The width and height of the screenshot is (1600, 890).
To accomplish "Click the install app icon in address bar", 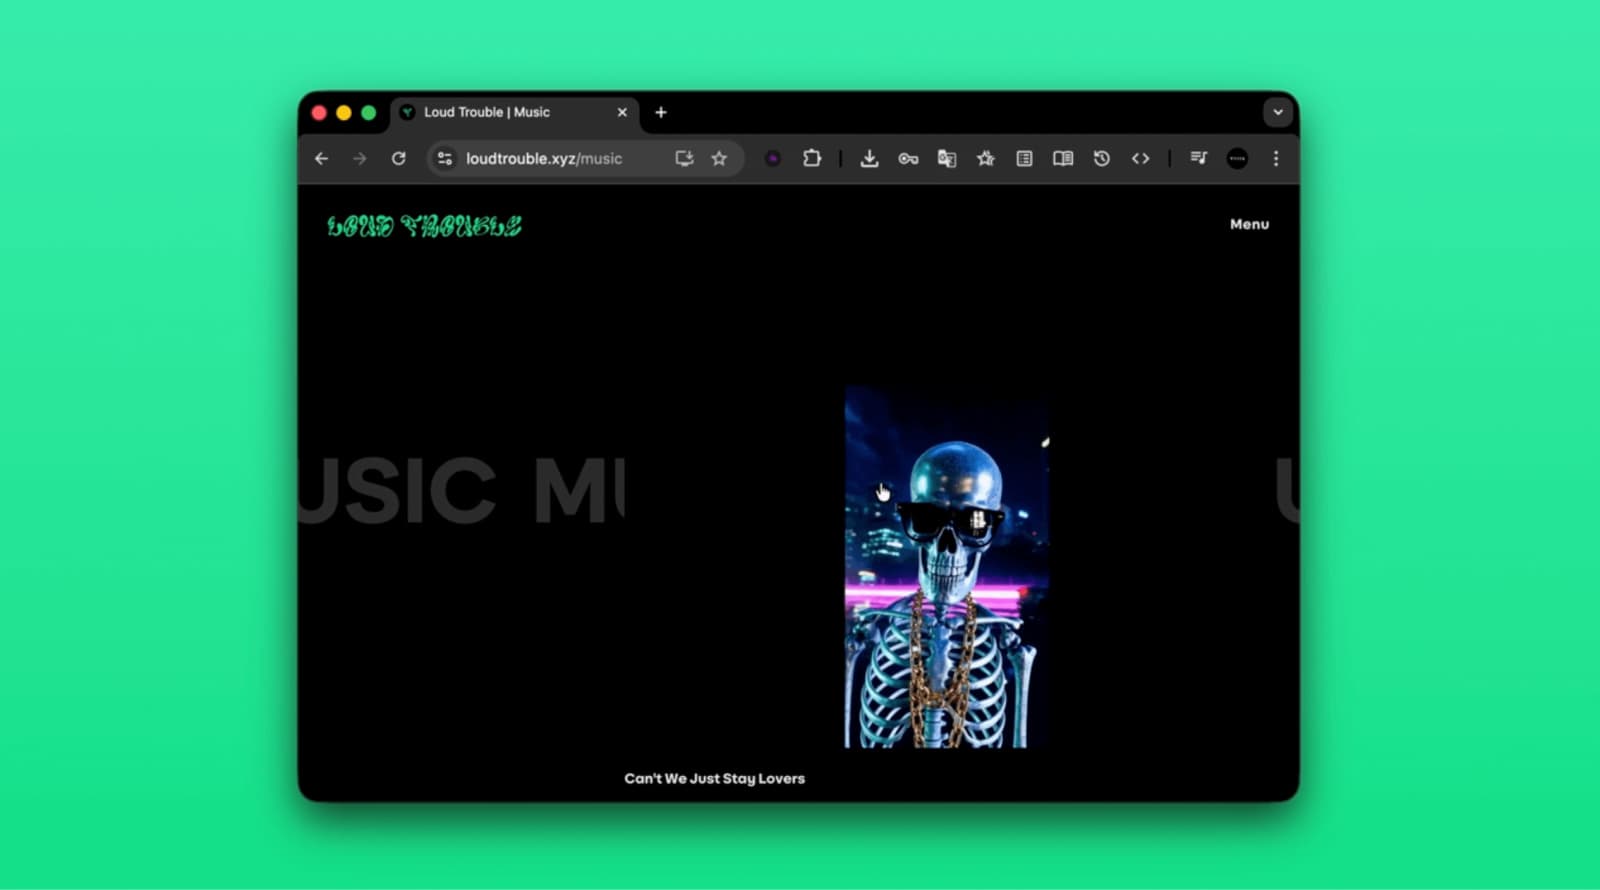I will (x=684, y=158).
